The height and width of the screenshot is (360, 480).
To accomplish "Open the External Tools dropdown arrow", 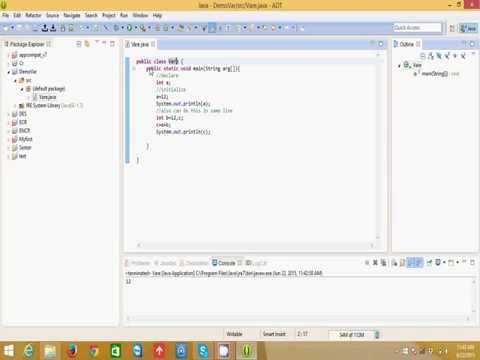I will [149, 28].
